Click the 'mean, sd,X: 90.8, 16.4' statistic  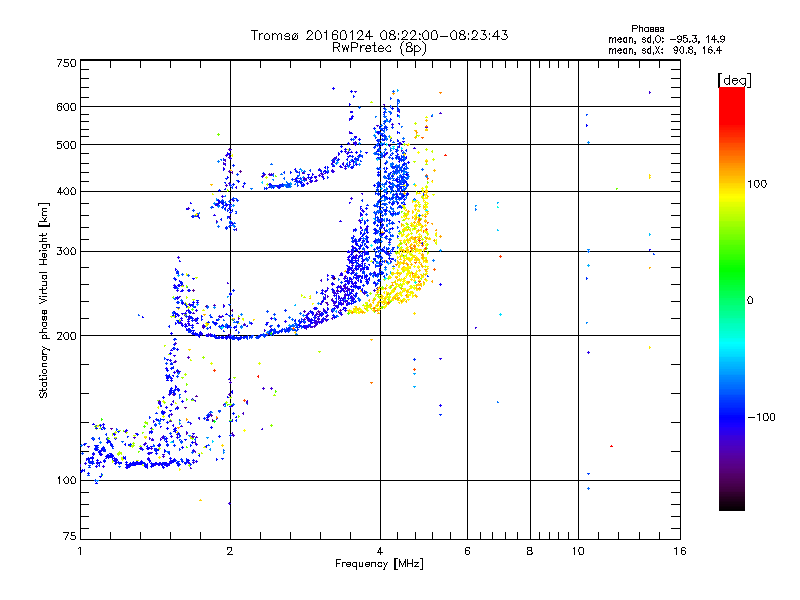pyautogui.click(x=665, y=50)
